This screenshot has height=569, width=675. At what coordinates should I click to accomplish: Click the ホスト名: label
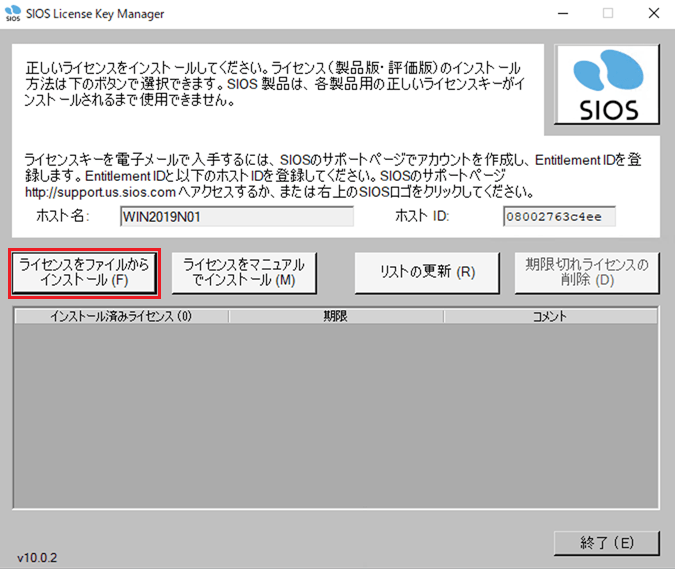click(63, 216)
